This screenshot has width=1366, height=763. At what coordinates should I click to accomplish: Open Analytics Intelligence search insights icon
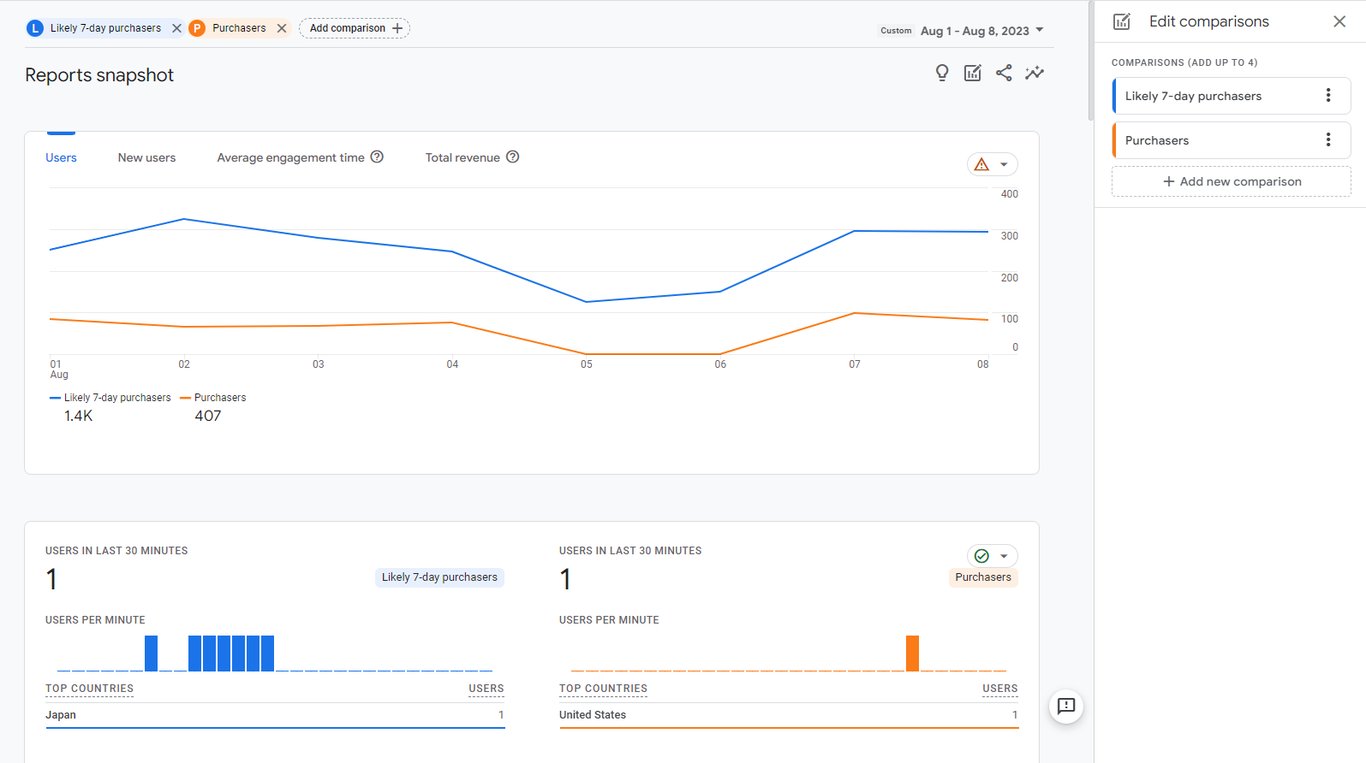click(1034, 72)
